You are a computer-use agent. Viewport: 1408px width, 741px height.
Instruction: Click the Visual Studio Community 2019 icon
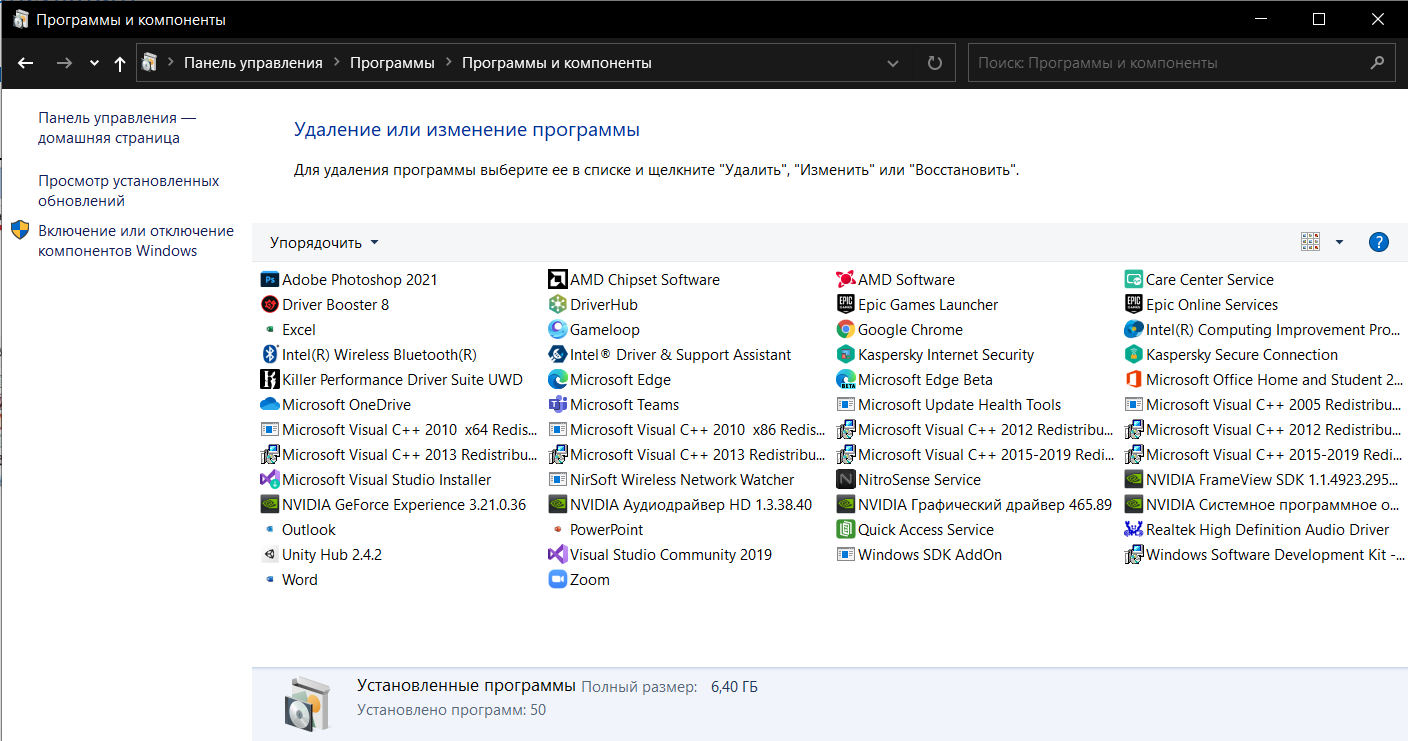point(557,555)
